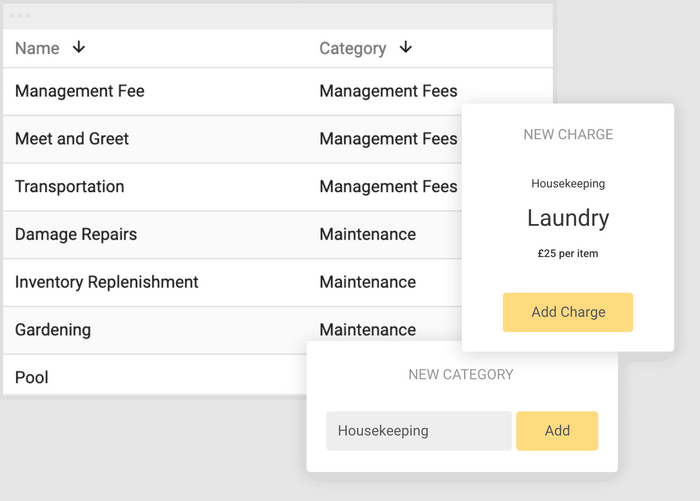Screen dimensions: 700x501
Task: Choose the Inventory Replenishment entry
Action: click(107, 282)
